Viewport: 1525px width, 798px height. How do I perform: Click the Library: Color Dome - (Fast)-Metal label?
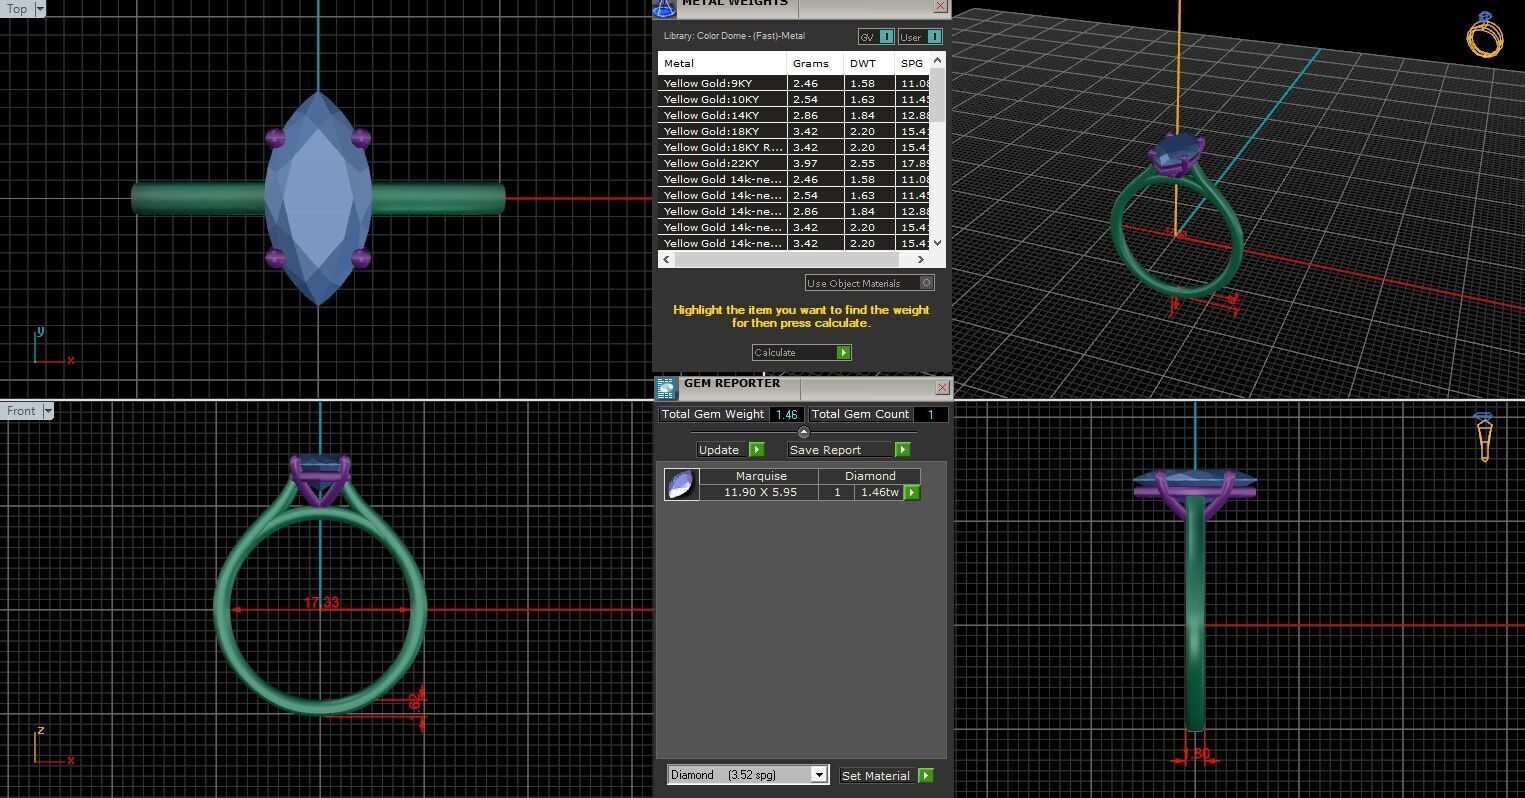tap(734, 36)
